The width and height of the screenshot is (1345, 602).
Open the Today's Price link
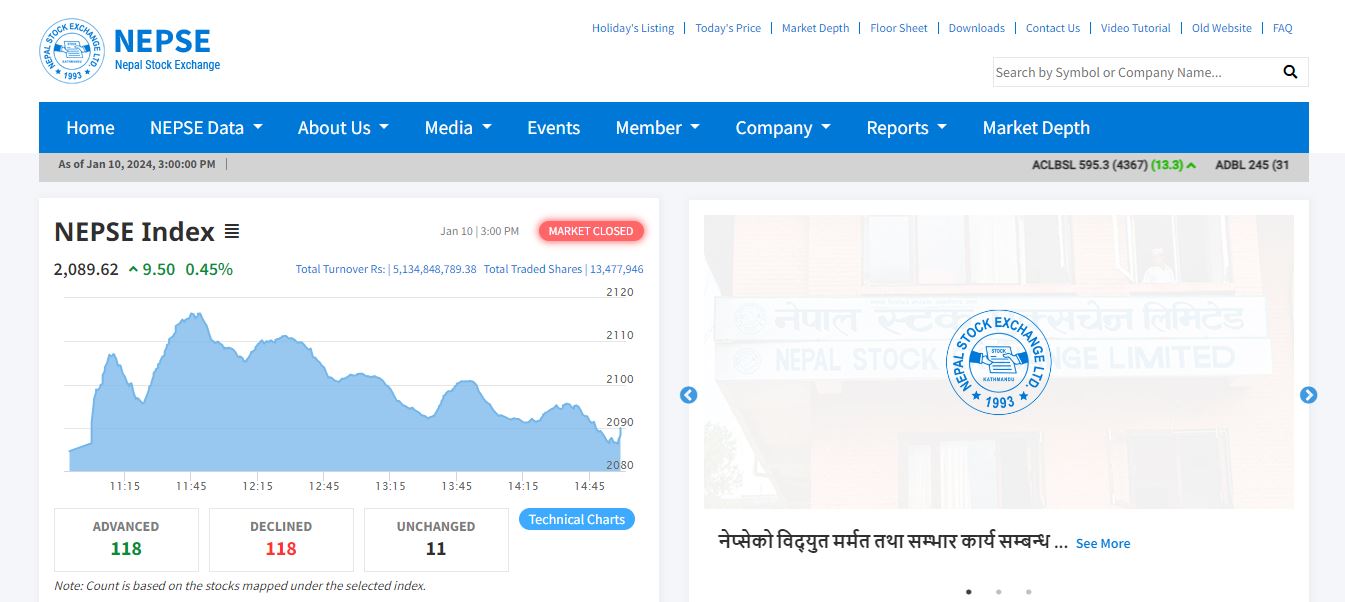tap(728, 28)
